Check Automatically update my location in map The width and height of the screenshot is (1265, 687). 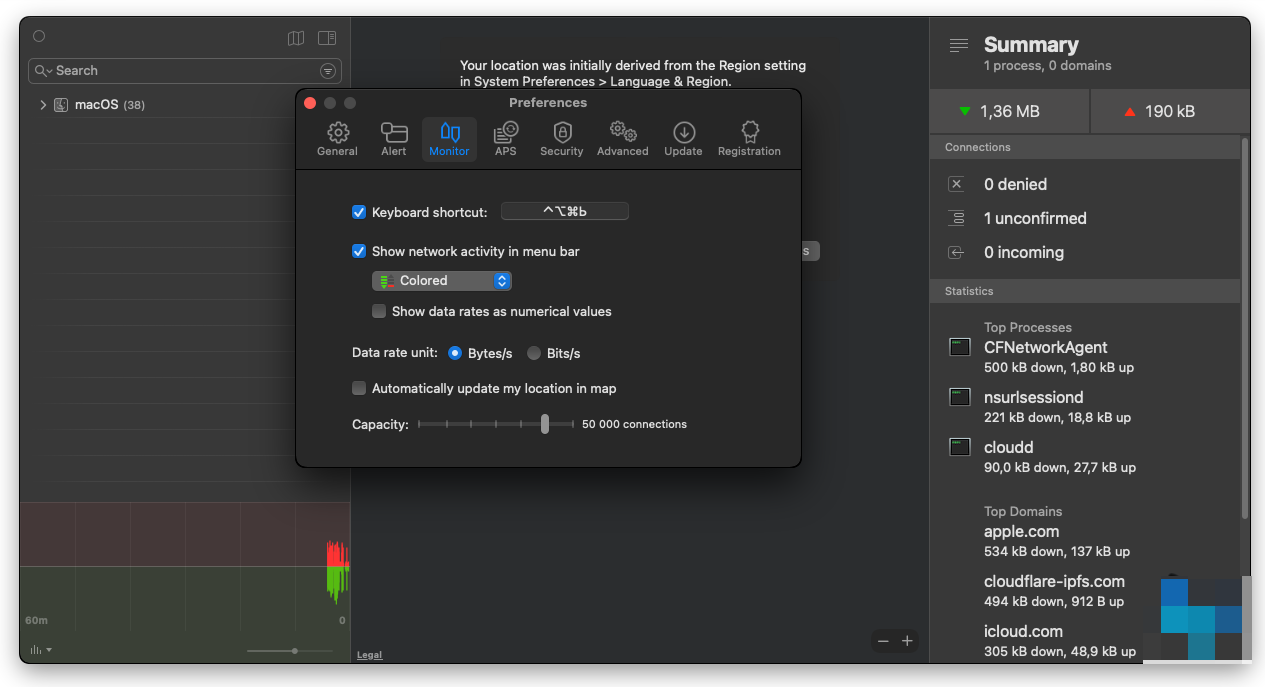(359, 388)
